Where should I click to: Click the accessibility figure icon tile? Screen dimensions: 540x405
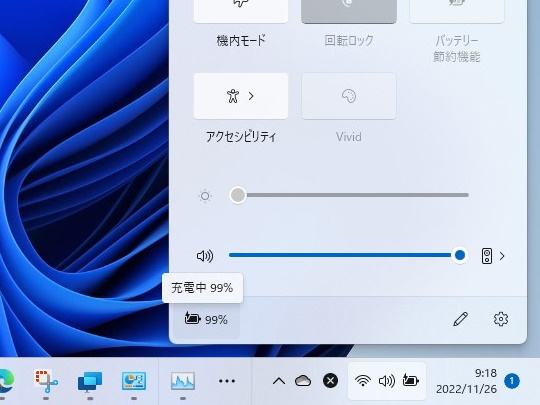(233, 96)
